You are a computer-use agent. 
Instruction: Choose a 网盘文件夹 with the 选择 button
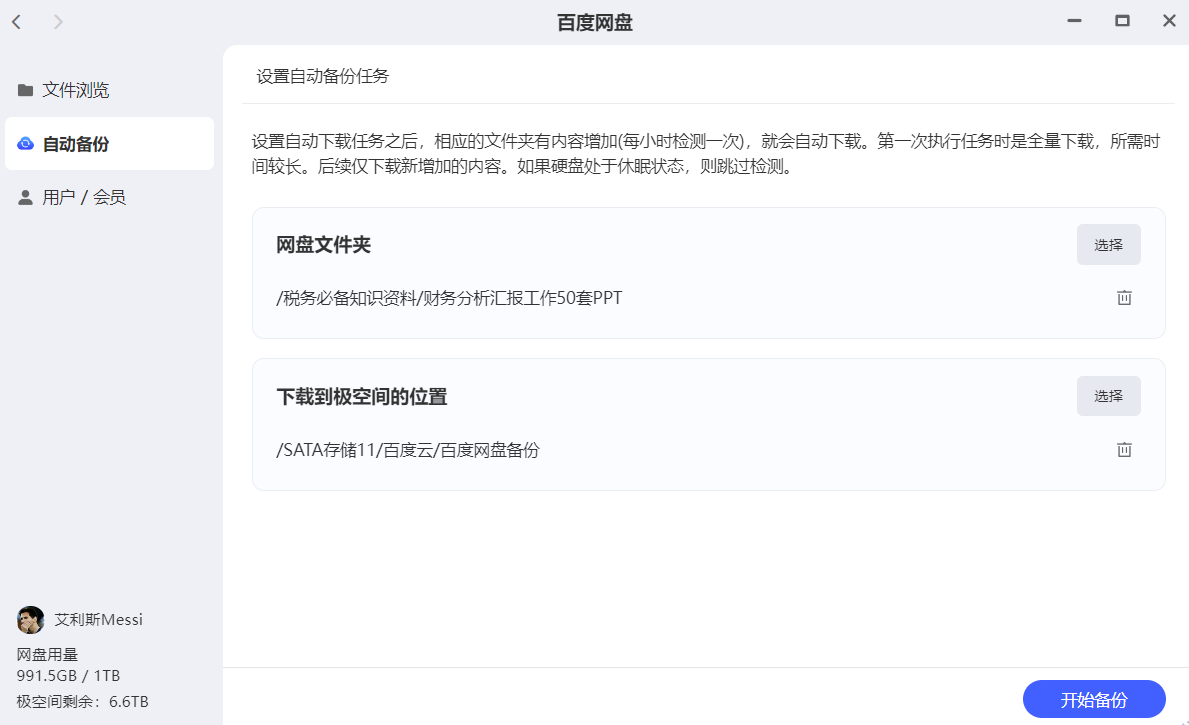[x=1108, y=244]
